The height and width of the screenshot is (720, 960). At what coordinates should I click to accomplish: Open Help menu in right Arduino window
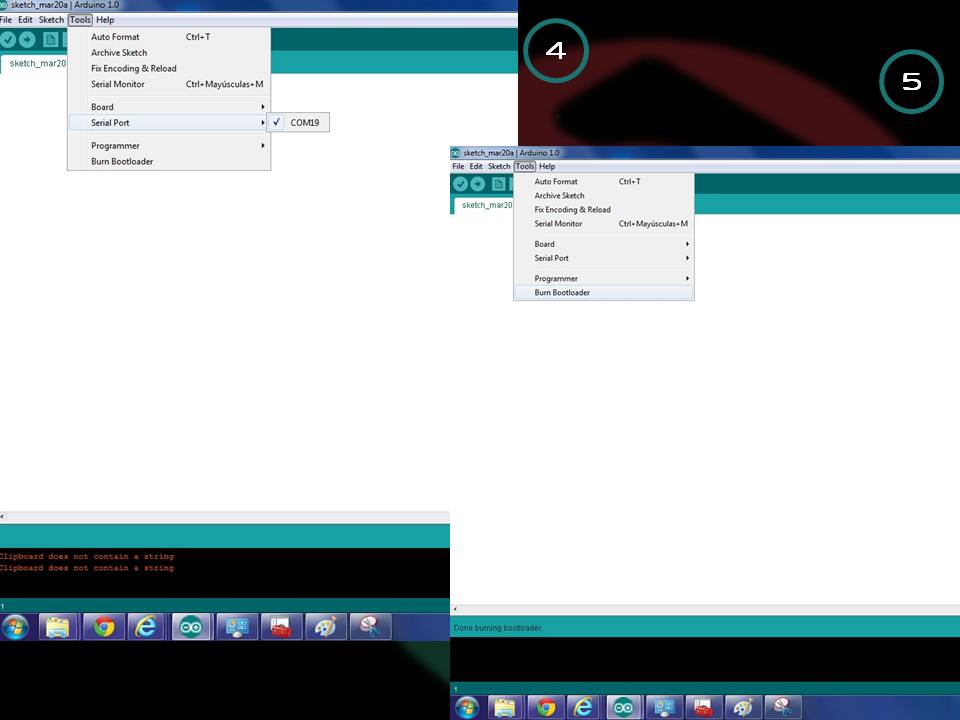(547, 167)
